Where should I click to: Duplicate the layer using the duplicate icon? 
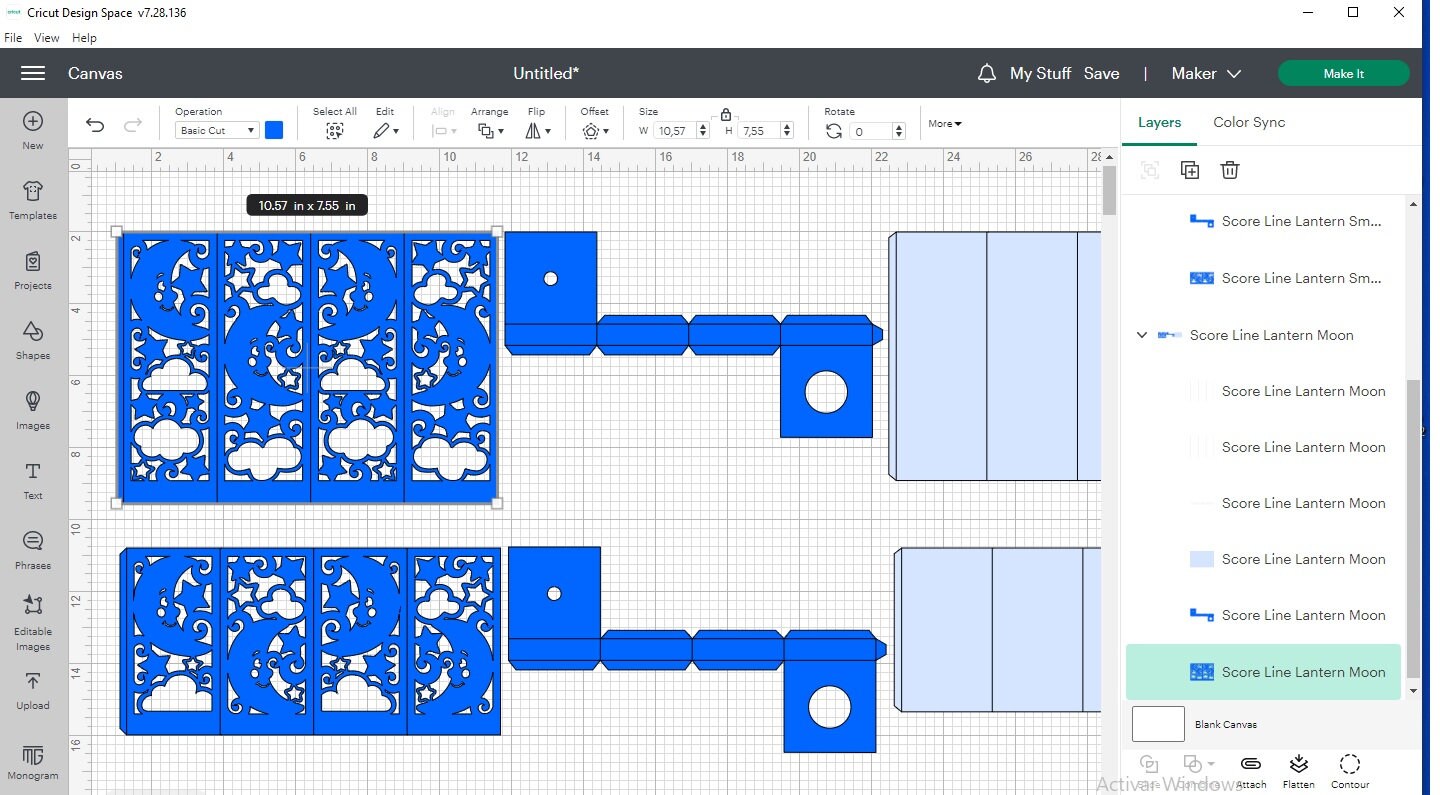coord(1190,170)
